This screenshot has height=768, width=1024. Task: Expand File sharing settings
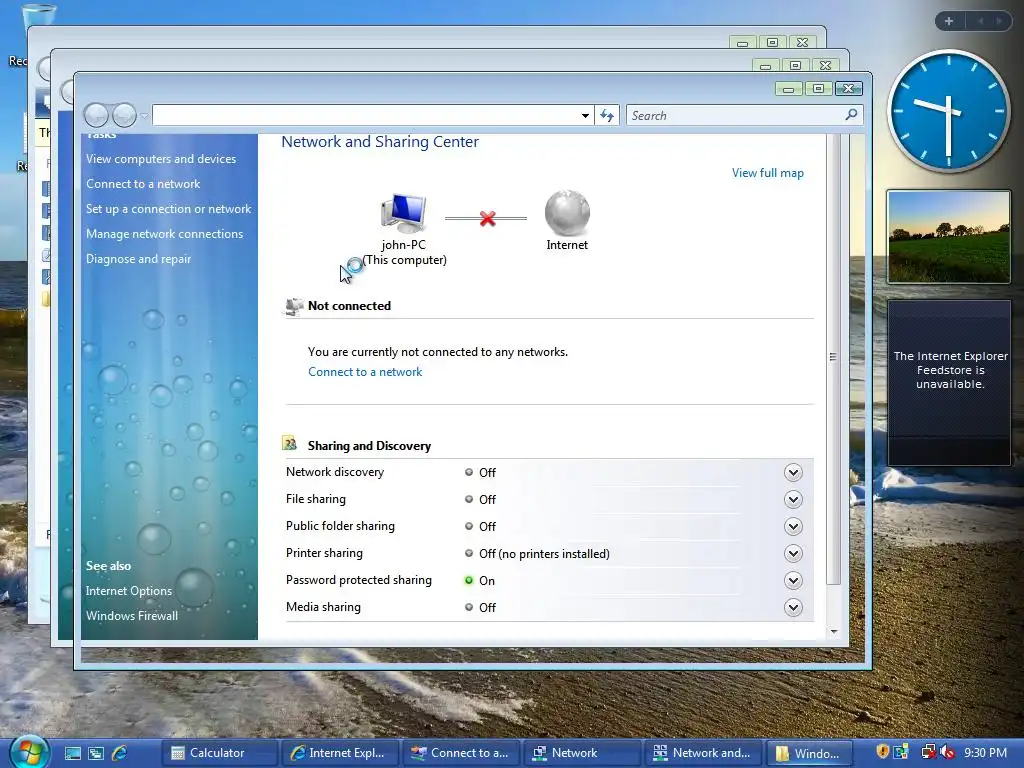(x=793, y=500)
